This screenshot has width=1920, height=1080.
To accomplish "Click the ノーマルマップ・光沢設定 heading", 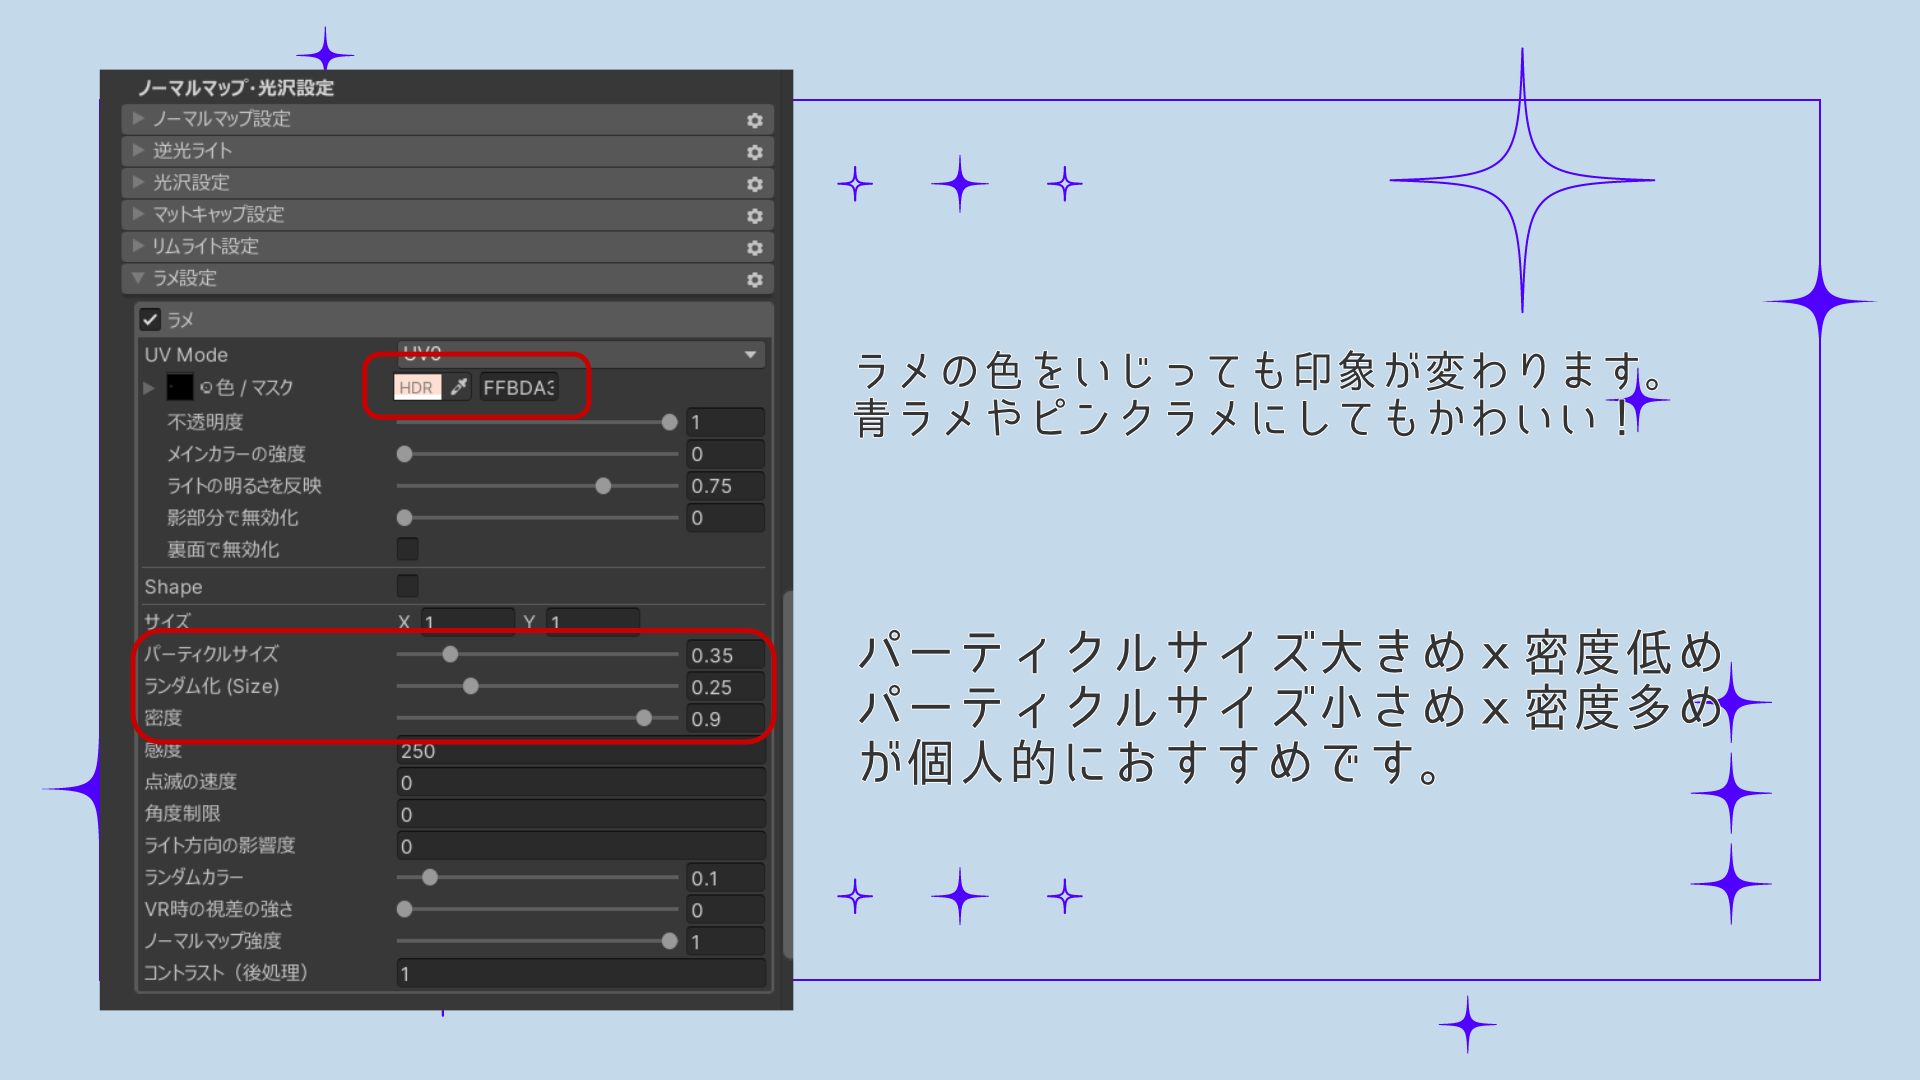I will (236, 88).
